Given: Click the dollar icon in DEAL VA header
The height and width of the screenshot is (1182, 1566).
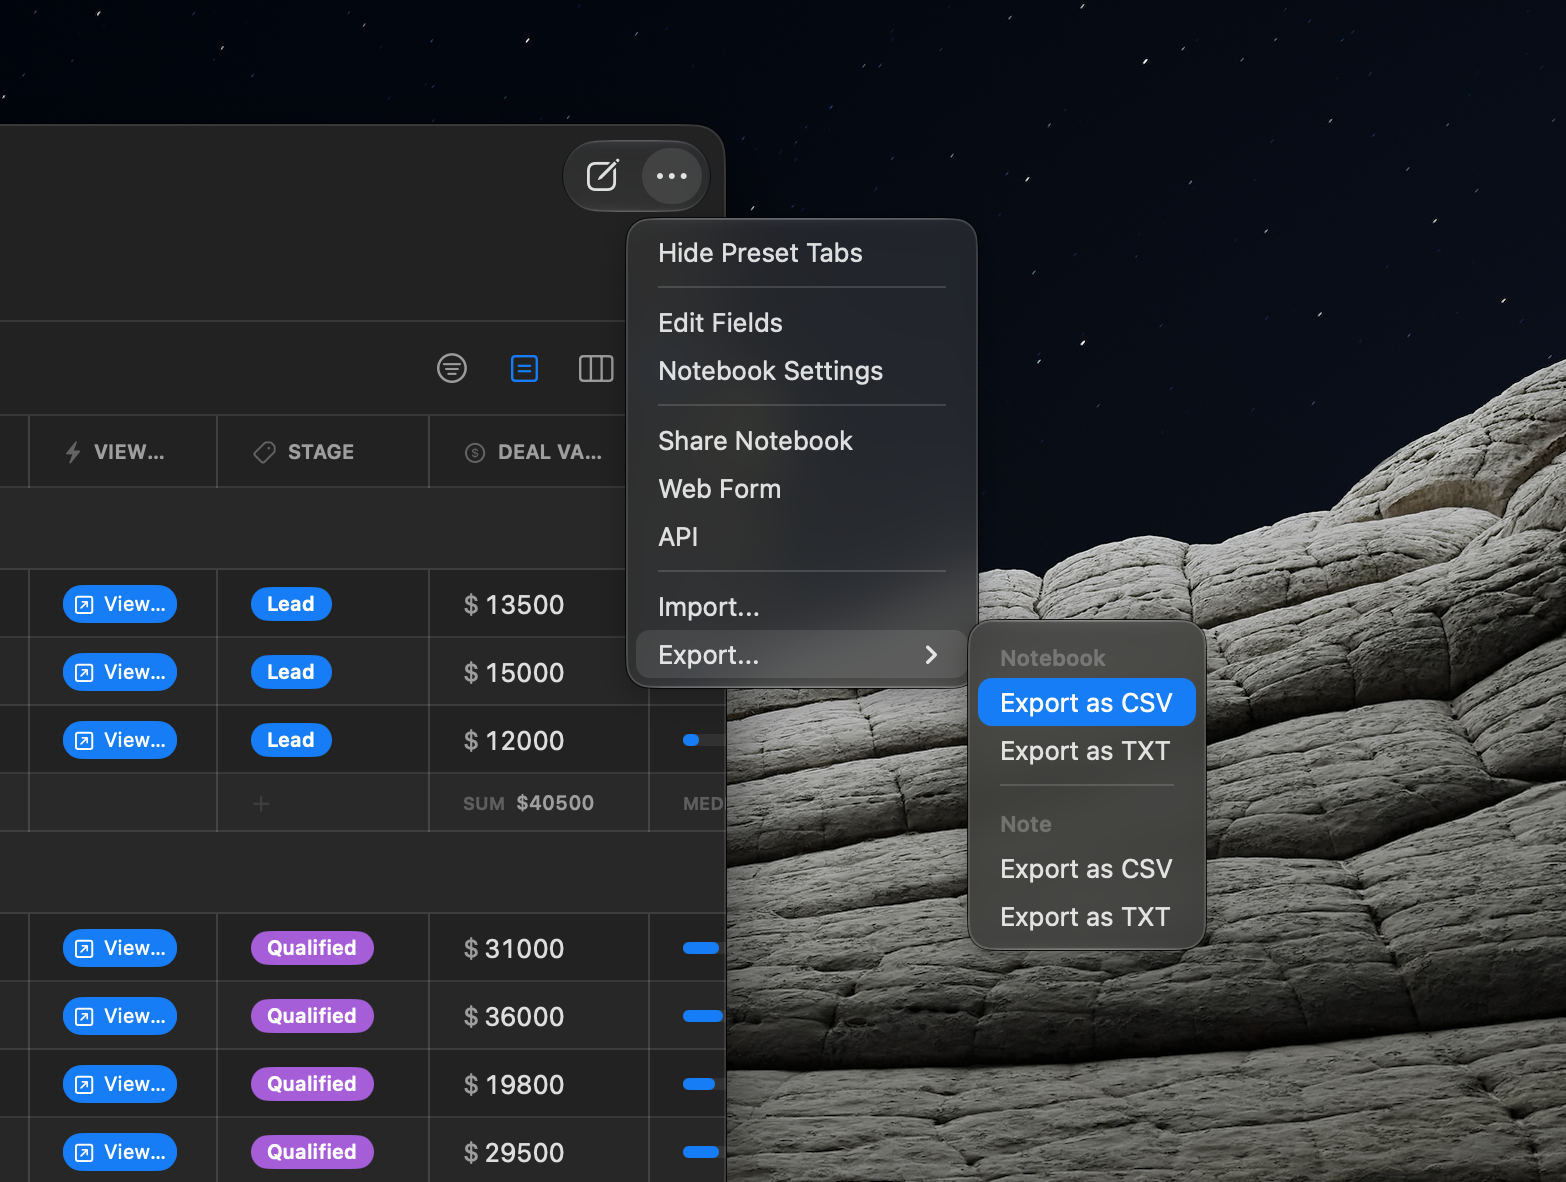Looking at the screenshot, I should (475, 453).
